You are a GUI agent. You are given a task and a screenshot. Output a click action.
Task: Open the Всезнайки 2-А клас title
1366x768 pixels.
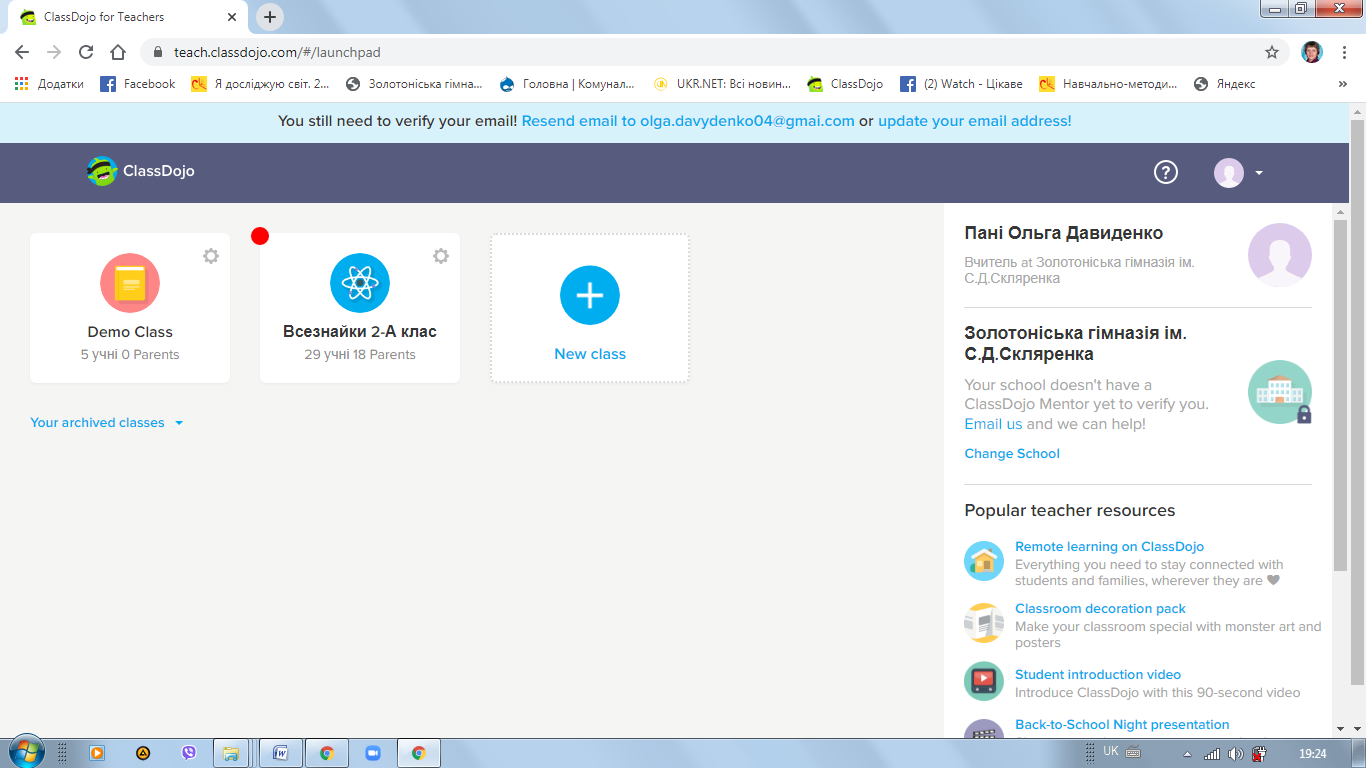pos(360,332)
